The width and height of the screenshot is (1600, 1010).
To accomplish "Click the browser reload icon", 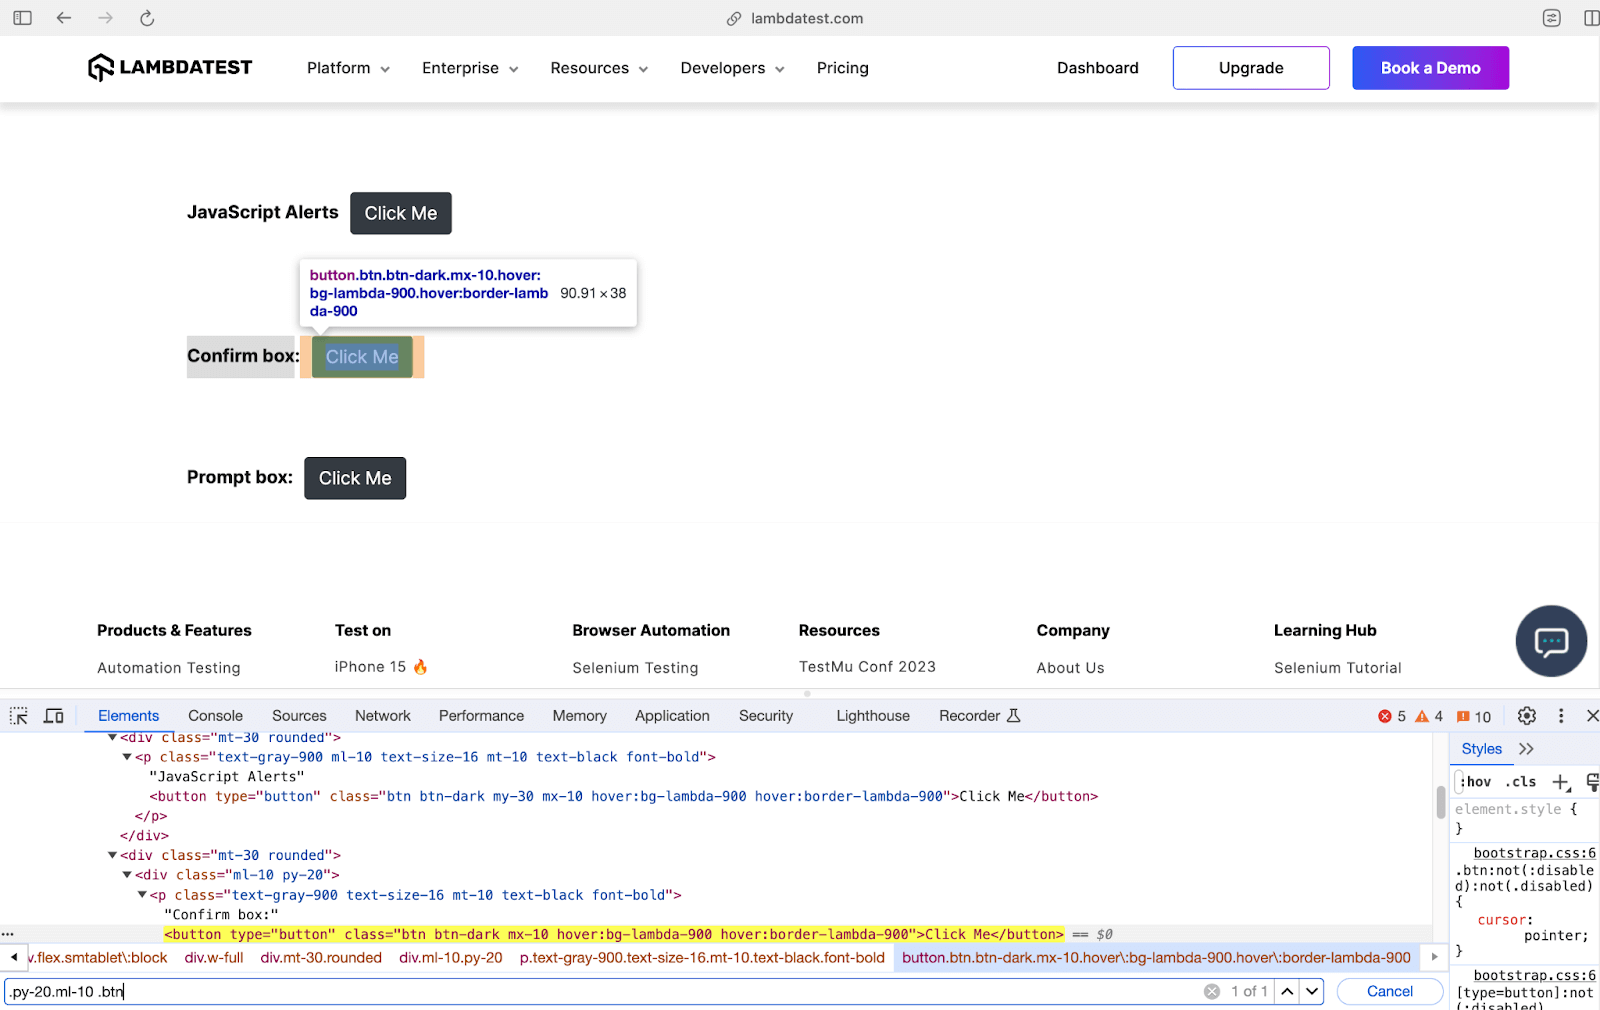I will (x=147, y=18).
